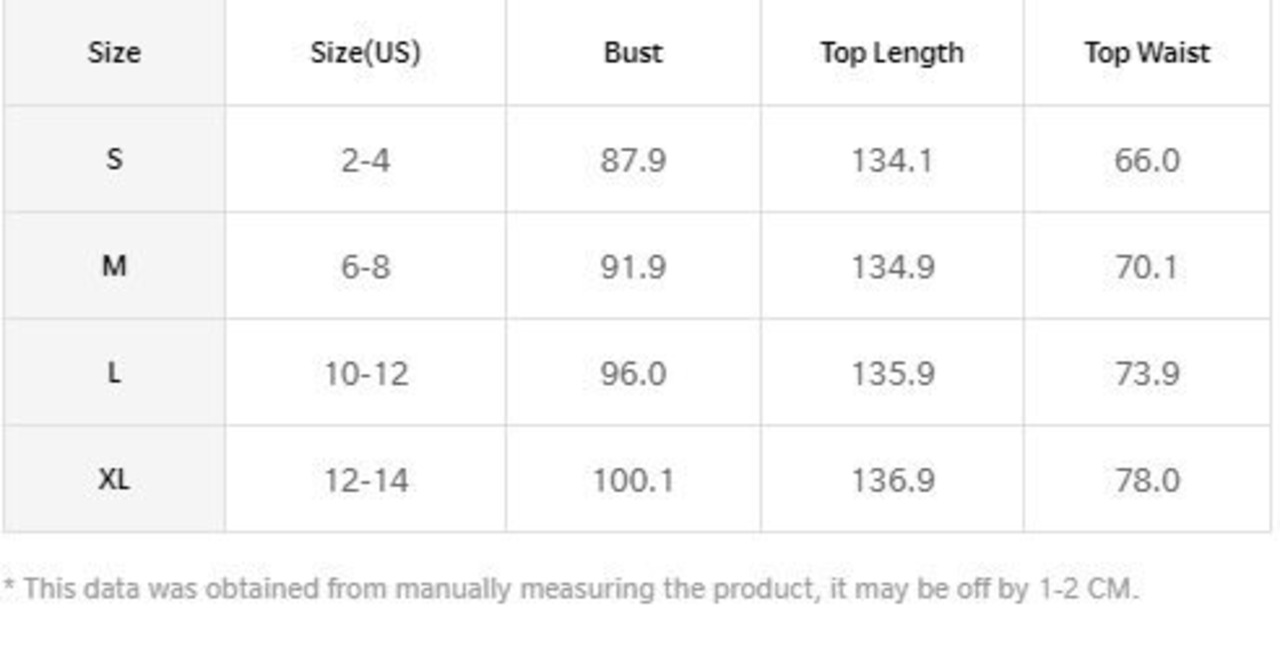Click the 135.9 top length cell
This screenshot has width=1280, height=653.
[892, 374]
